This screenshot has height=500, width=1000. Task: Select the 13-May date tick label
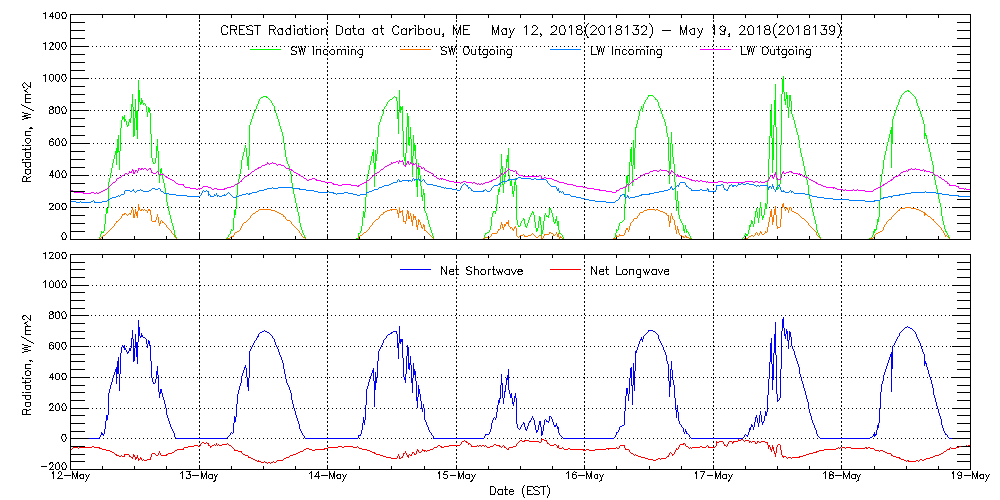point(199,476)
